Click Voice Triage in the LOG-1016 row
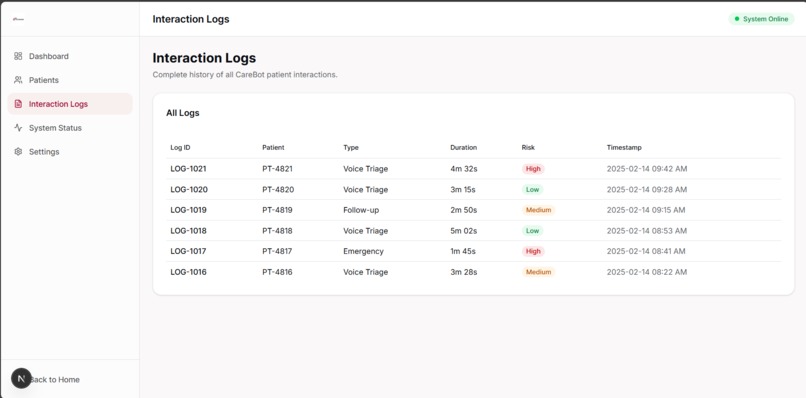Screen dimensions: 806x398 (x=365, y=272)
